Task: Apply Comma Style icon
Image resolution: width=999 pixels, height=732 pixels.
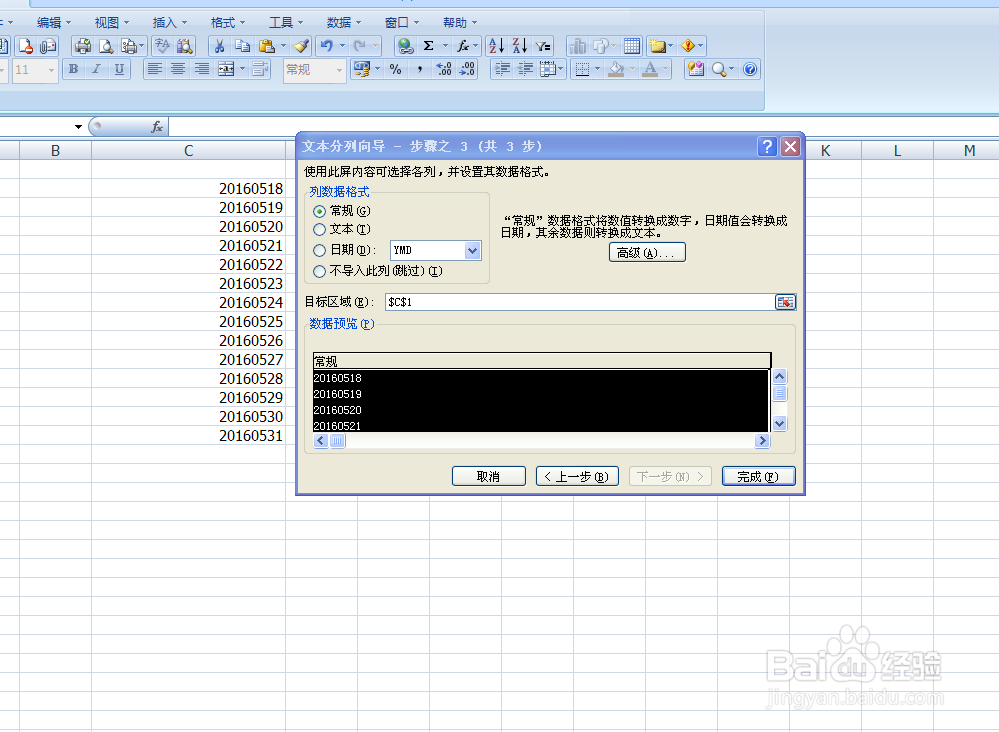Action: click(x=419, y=69)
